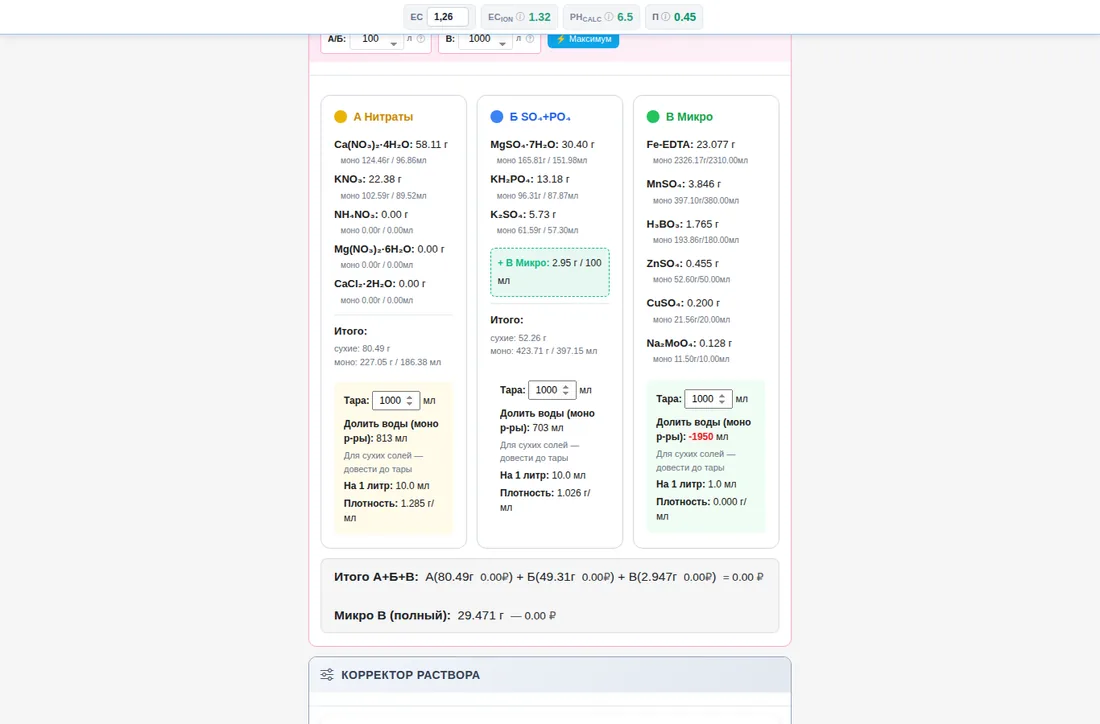Click the yellow dot of А Нитраты
Viewport: 1100px width, 724px height.
[x=340, y=116]
